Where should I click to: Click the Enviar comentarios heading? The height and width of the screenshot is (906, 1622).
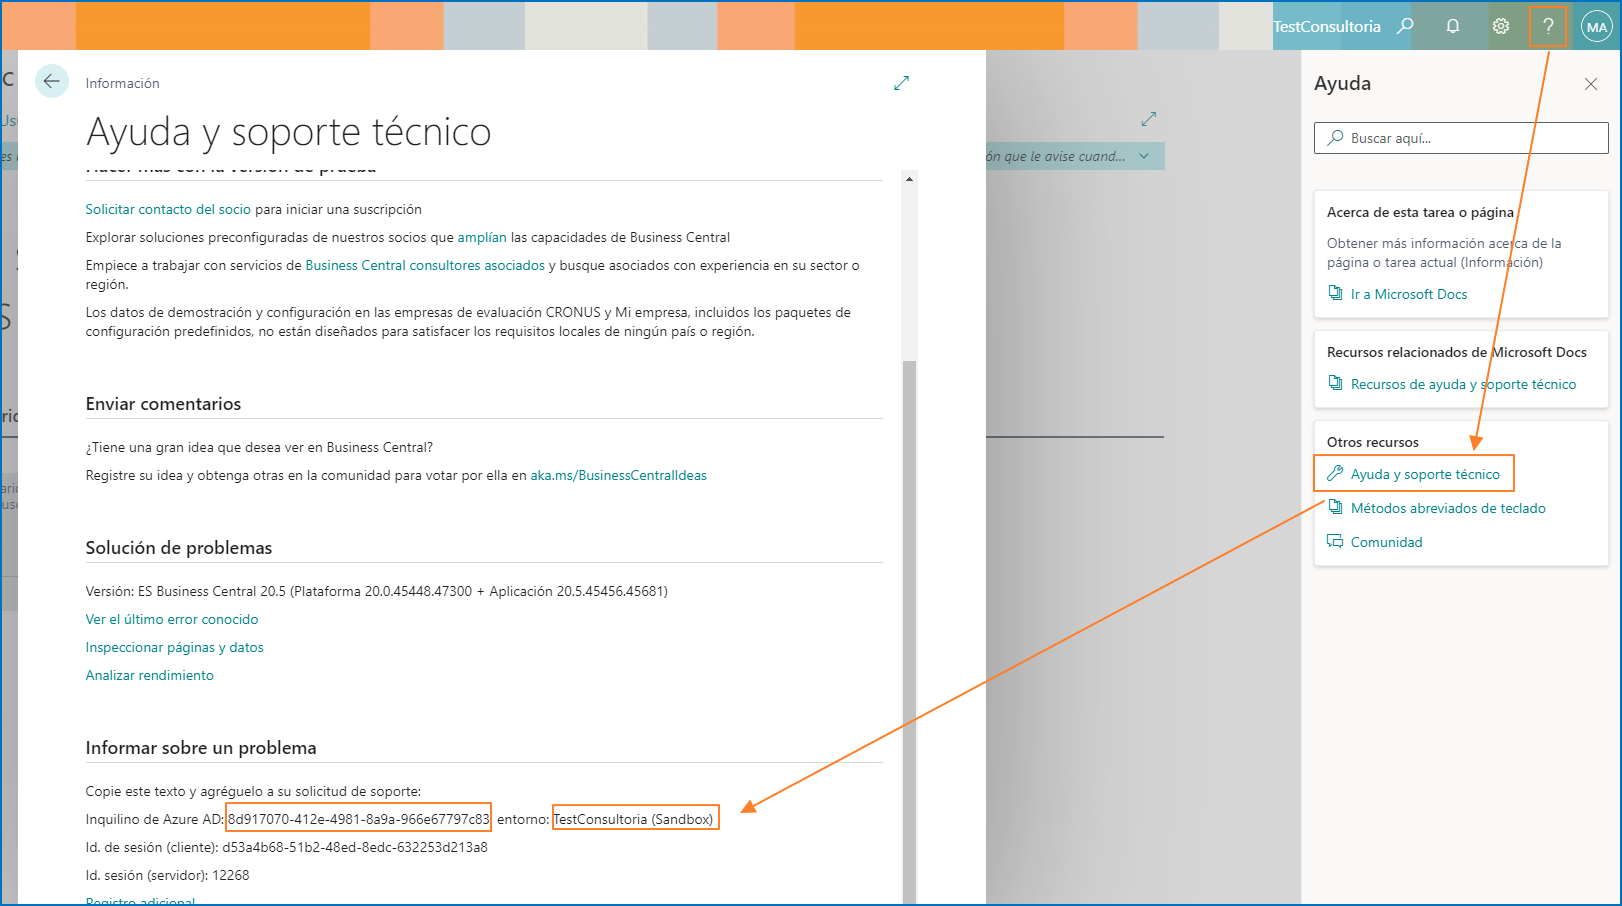[164, 404]
